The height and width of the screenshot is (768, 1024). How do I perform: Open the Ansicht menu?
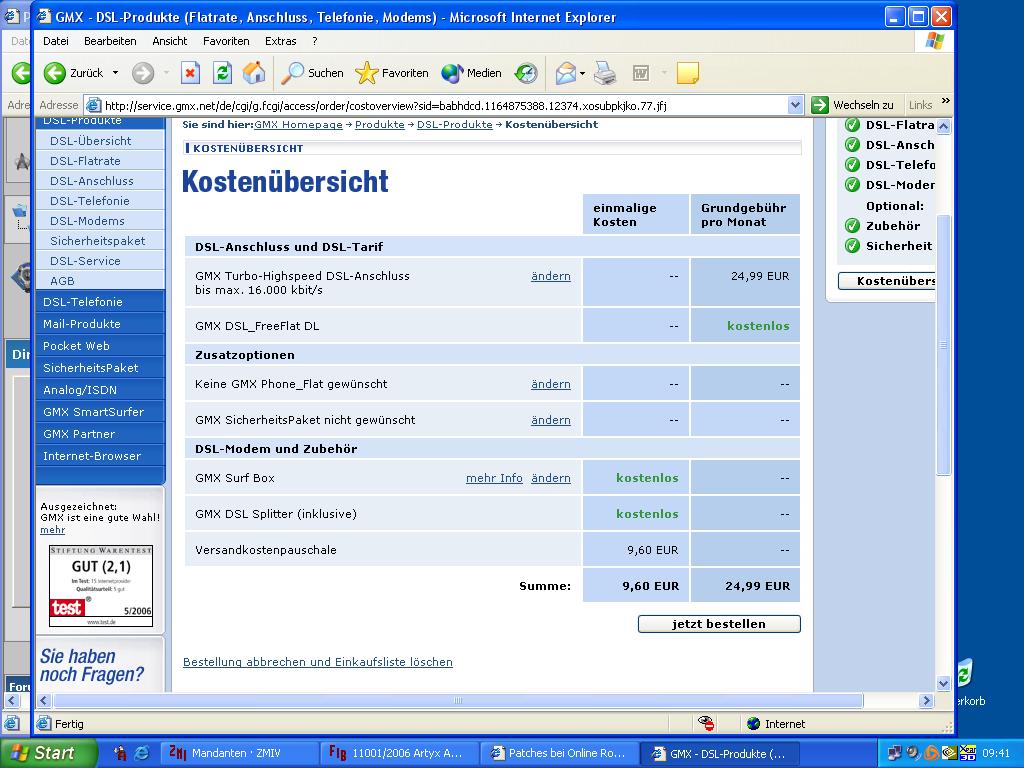tap(170, 41)
